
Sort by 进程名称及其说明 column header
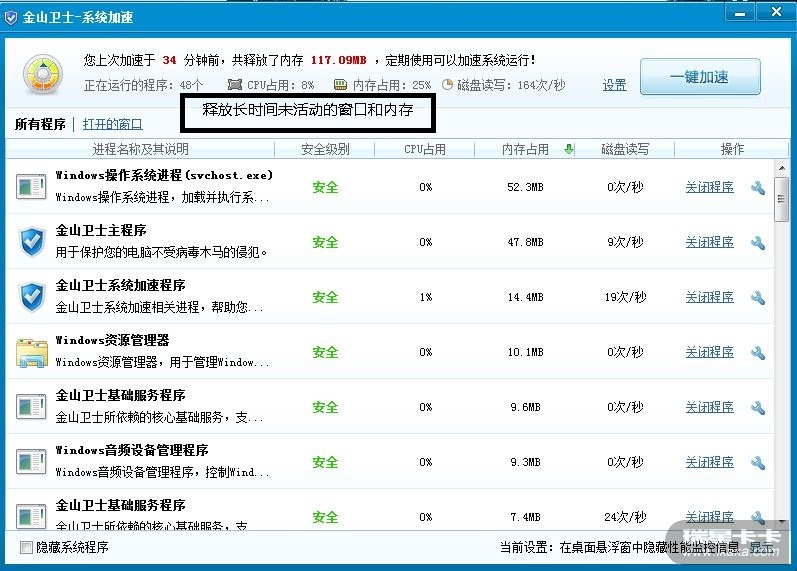140,149
